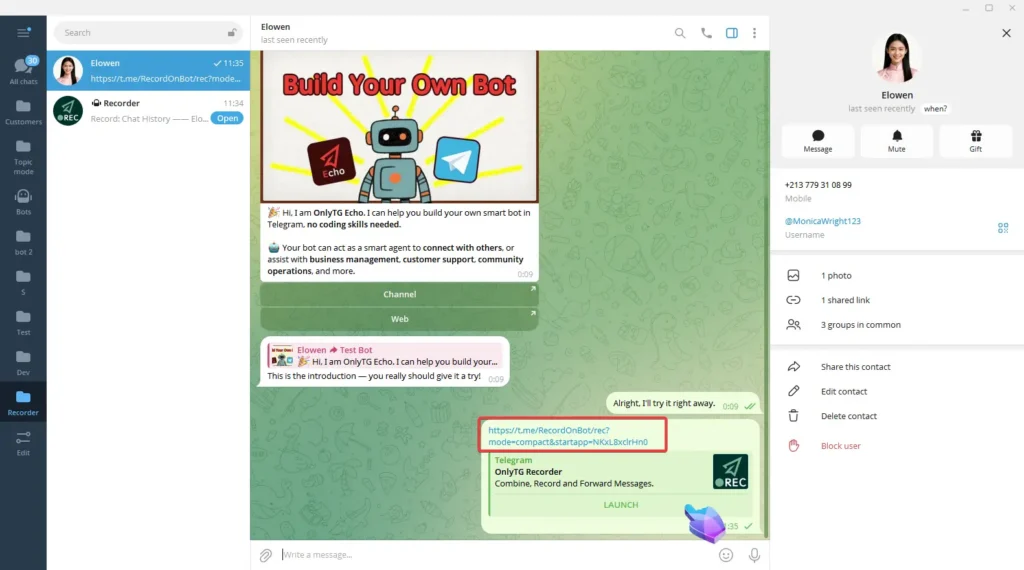Open the hamburger main menu
The width and height of the screenshot is (1024, 570).
[23, 32]
